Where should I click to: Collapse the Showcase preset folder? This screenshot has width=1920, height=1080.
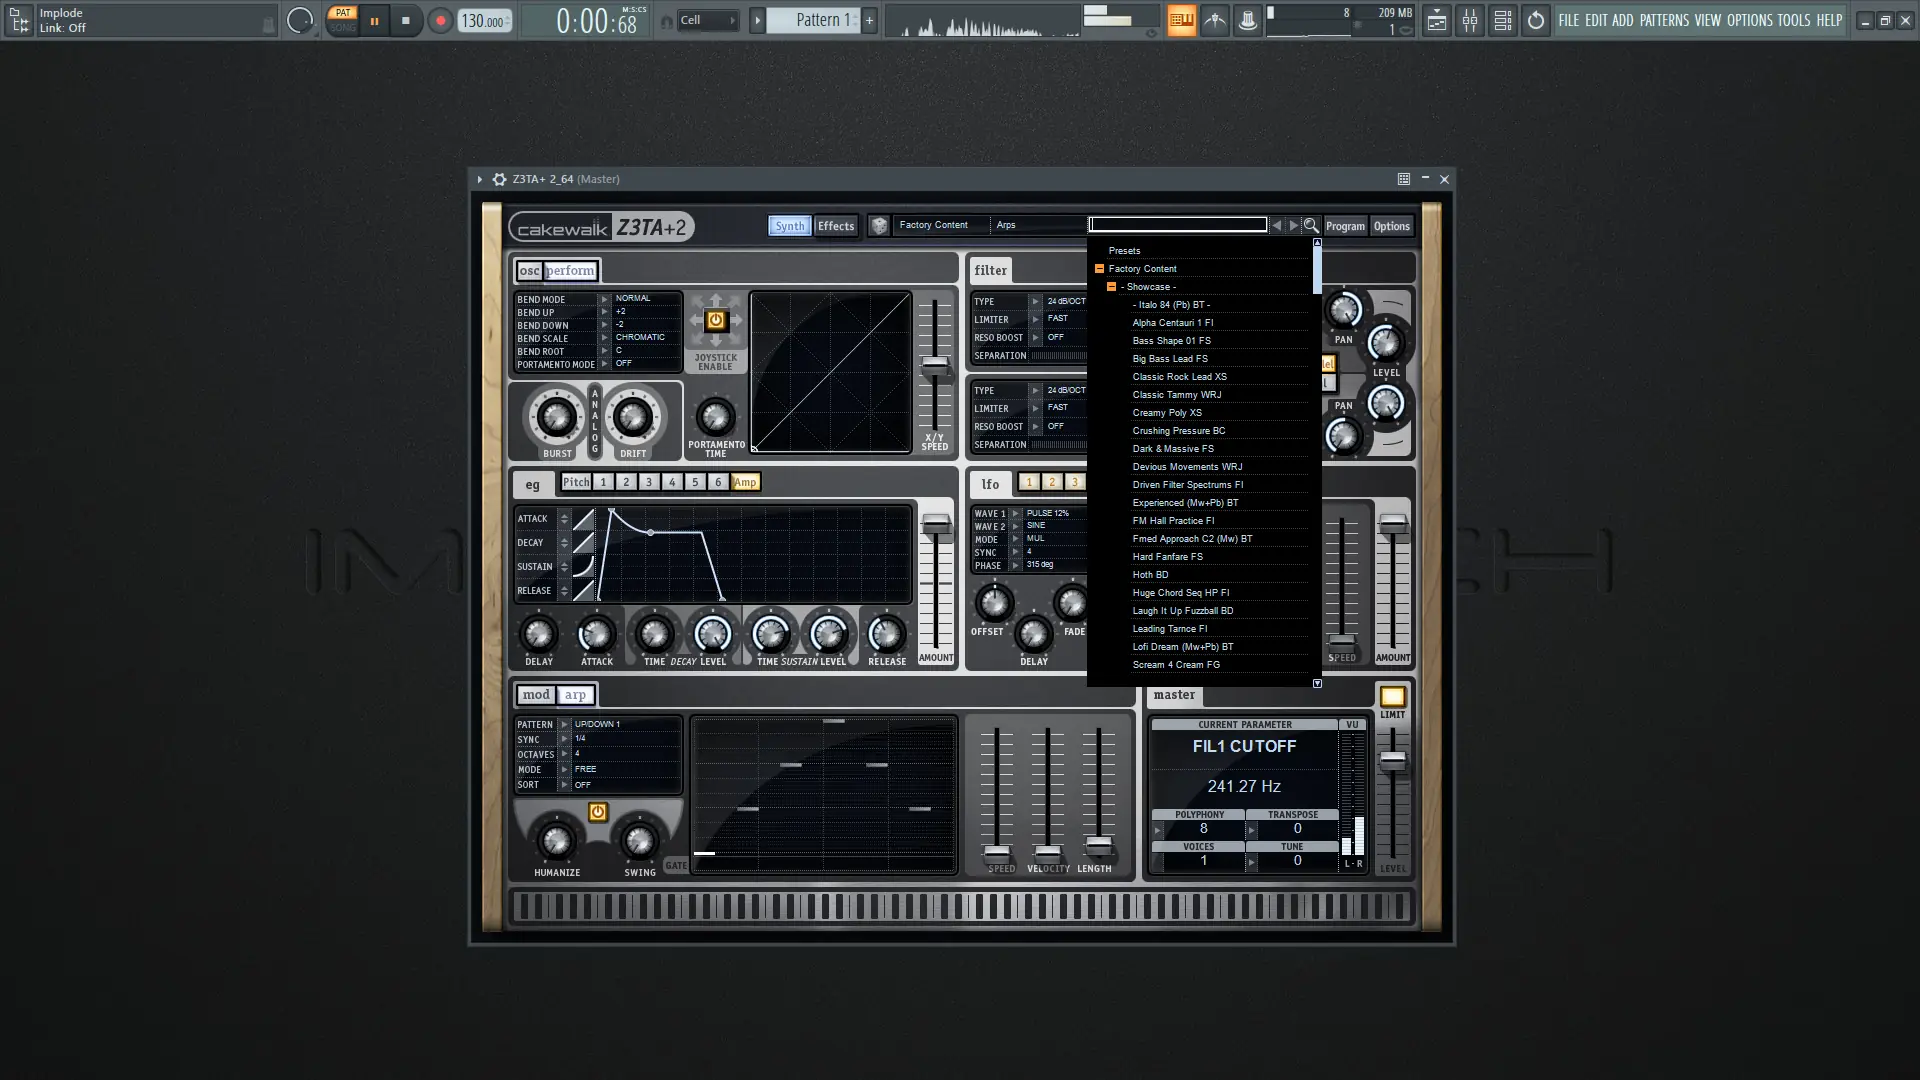click(x=1111, y=287)
